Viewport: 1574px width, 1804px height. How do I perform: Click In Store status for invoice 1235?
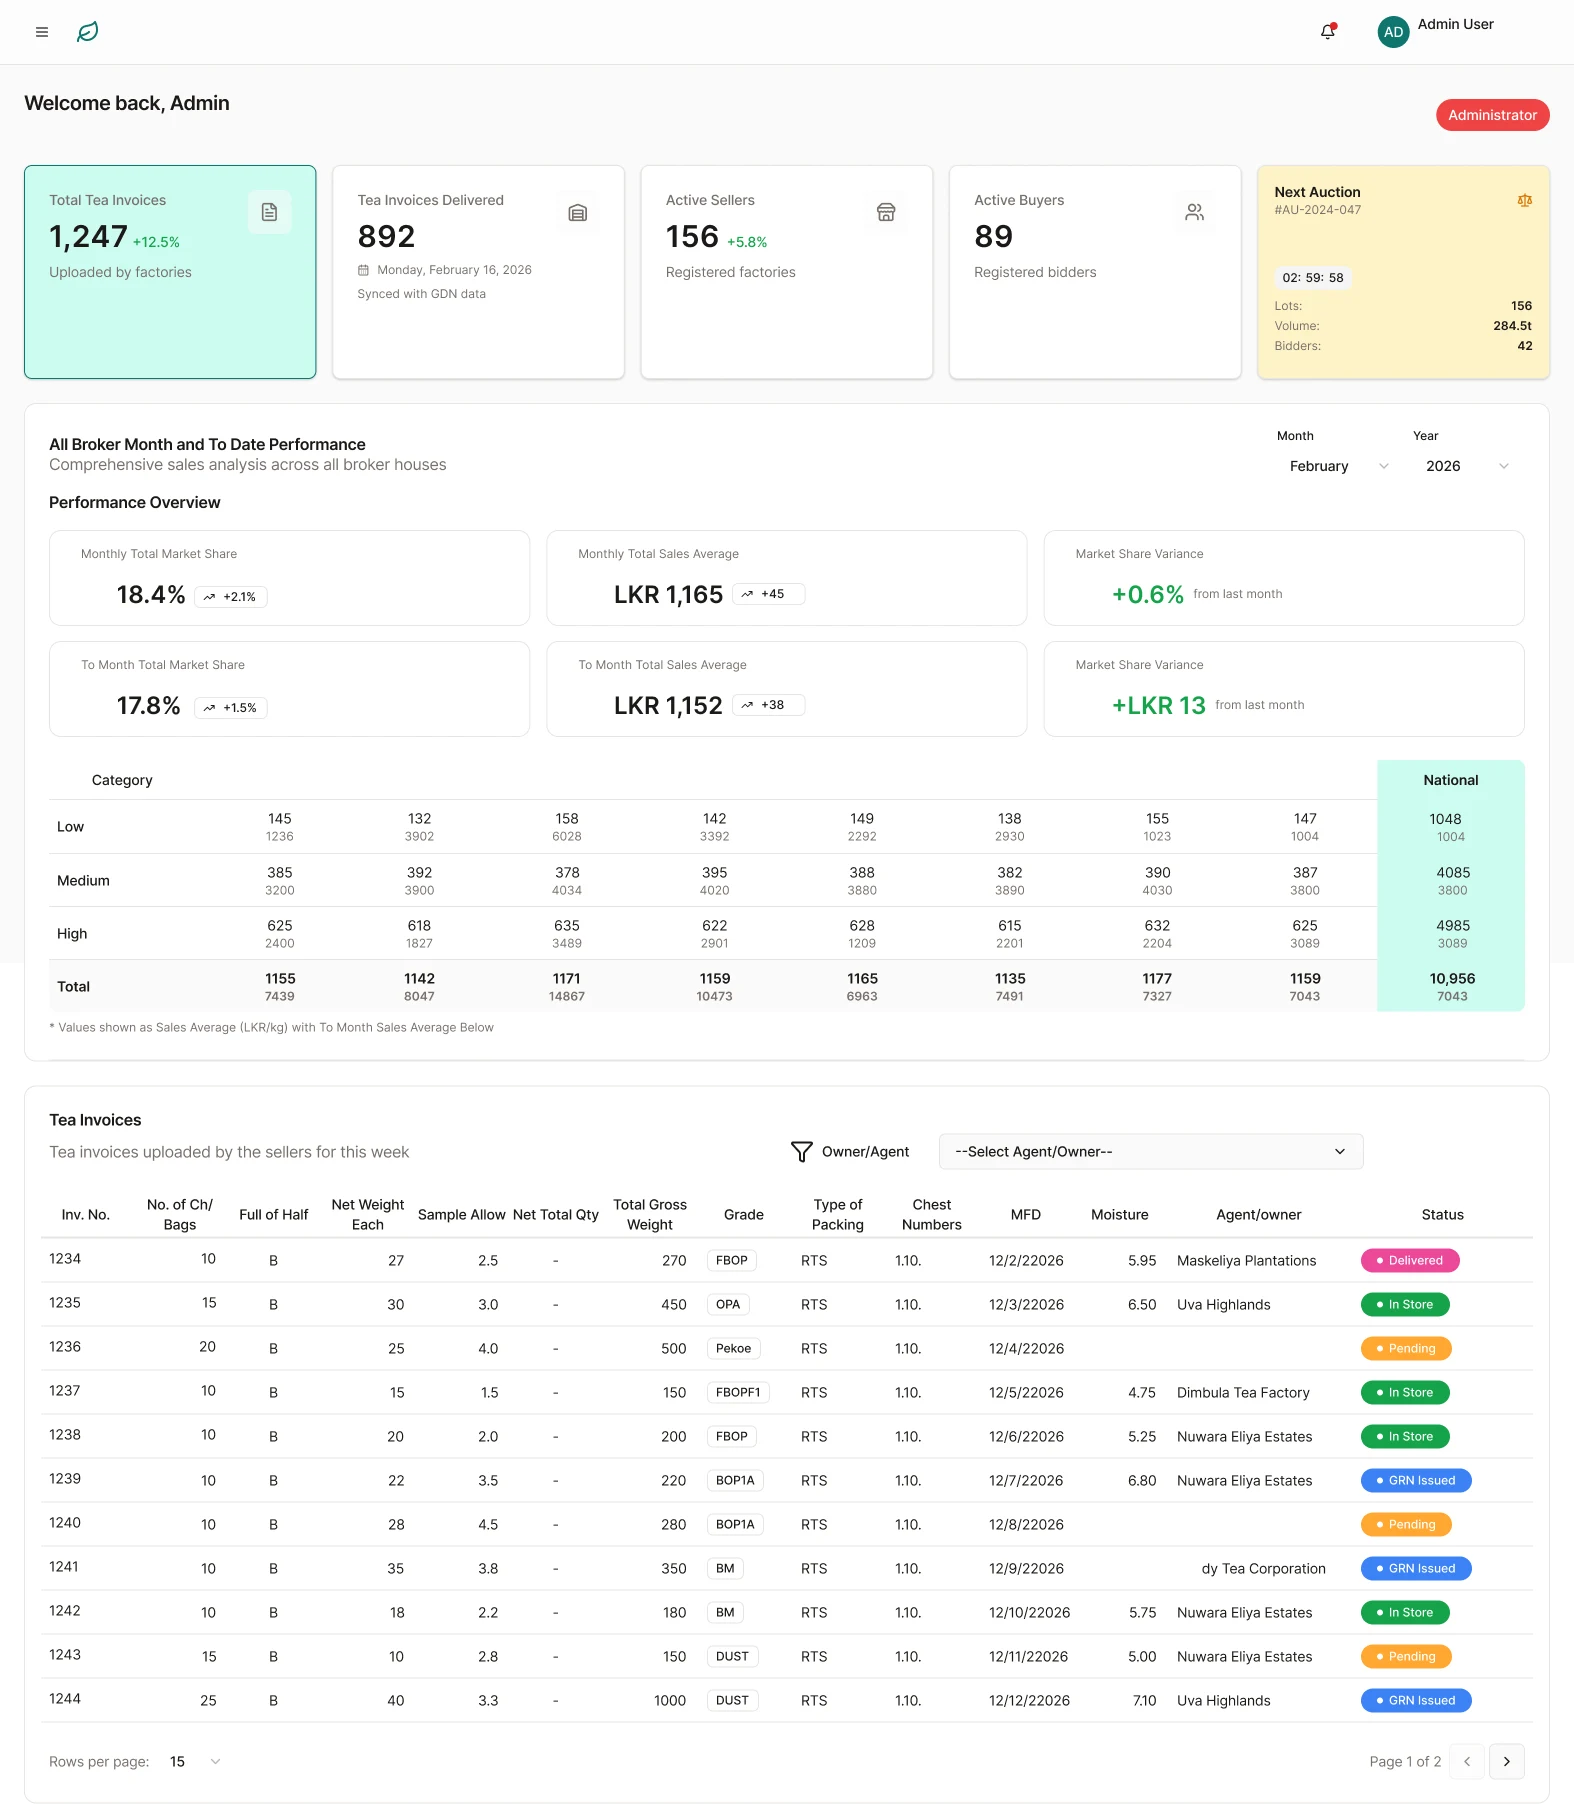(1405, 1305)
